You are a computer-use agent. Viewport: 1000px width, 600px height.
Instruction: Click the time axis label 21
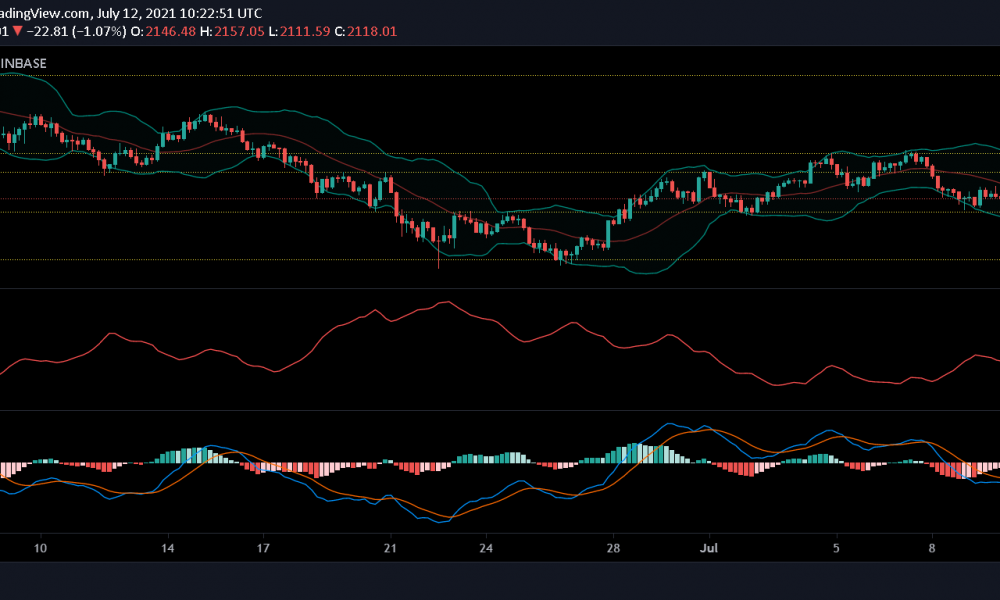coord(390,548)
